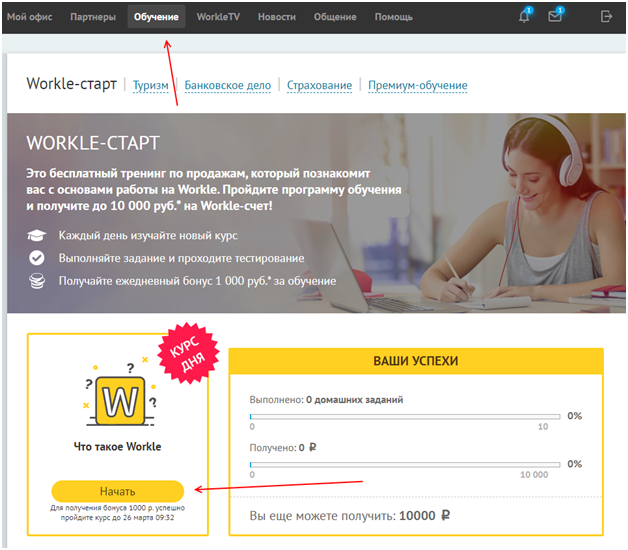
Task: Click "Выполнено: 0 домашних заданий" text
Action: pyautogui.click(x=326, y=400)
